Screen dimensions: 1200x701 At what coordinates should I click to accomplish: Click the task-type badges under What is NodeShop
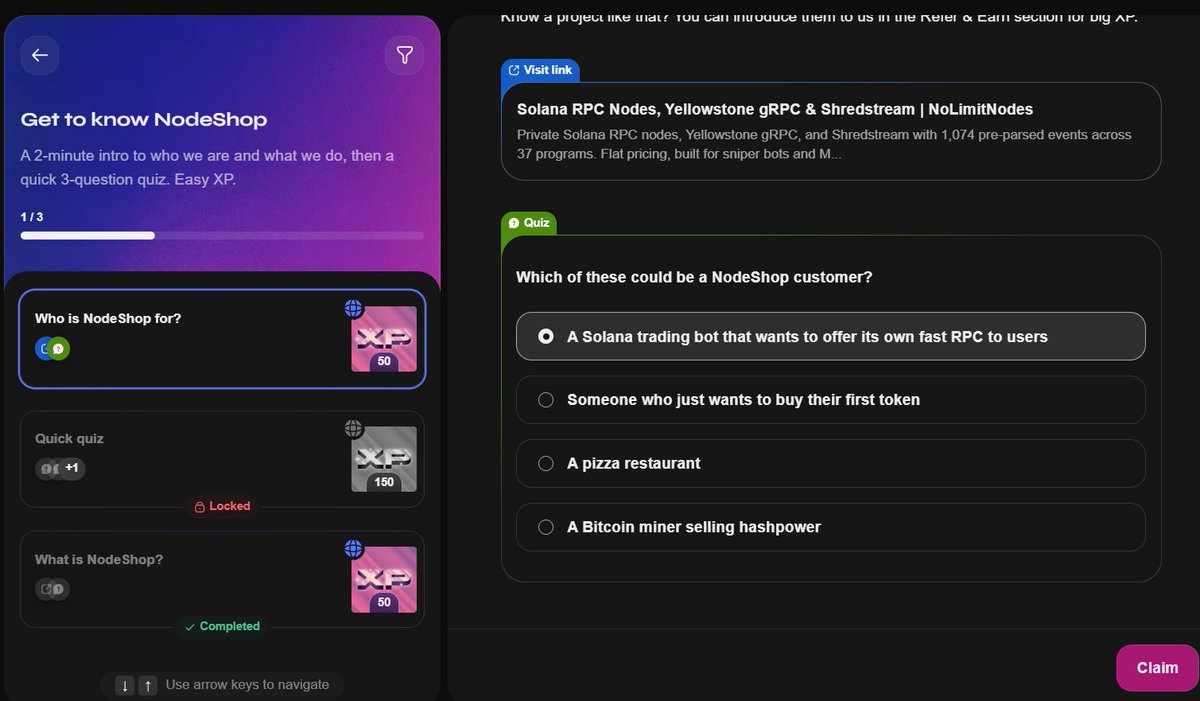click(x=53, y=589)
